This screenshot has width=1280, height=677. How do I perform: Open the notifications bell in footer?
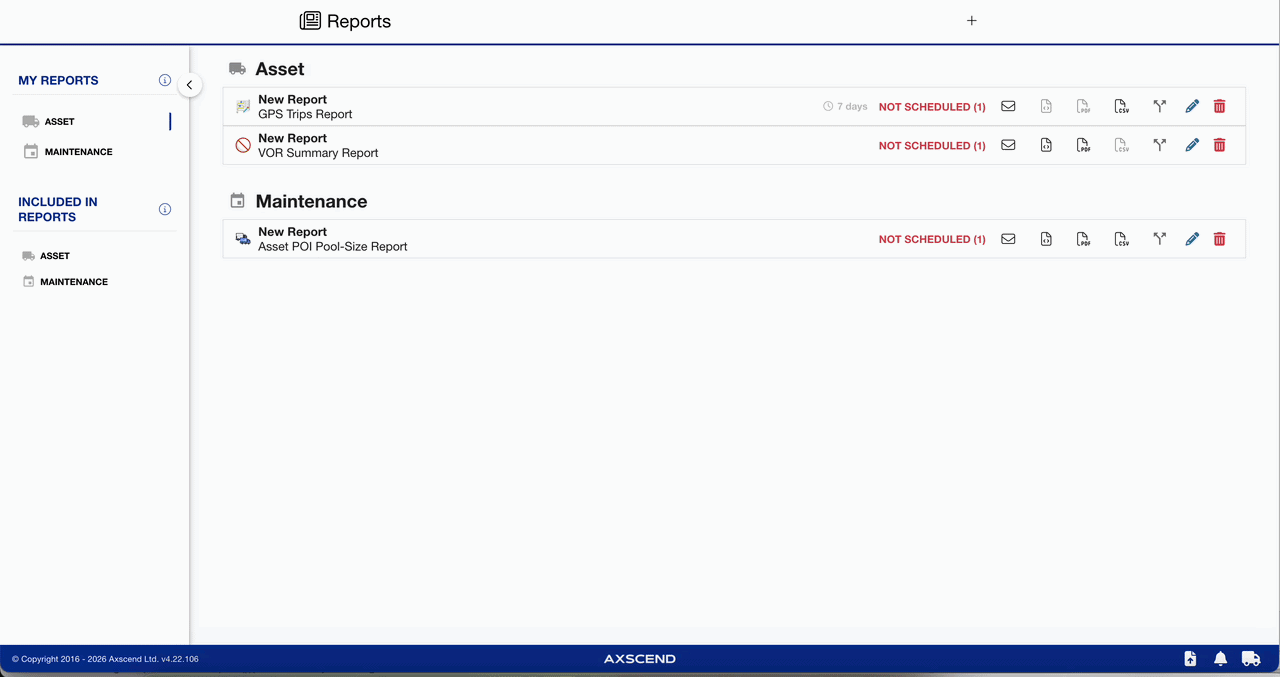1220,658
